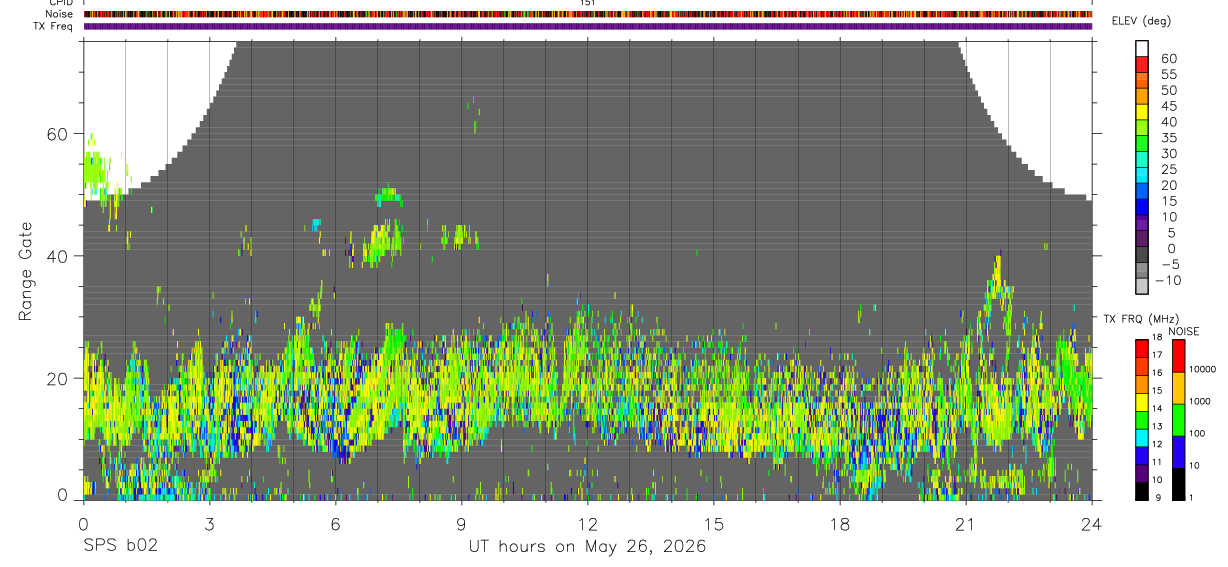This screenshot has width=1228, height=567.
Task: Click the 'TX FRQ (MHz)' color bar title
Action: [x=1141, y=318]
